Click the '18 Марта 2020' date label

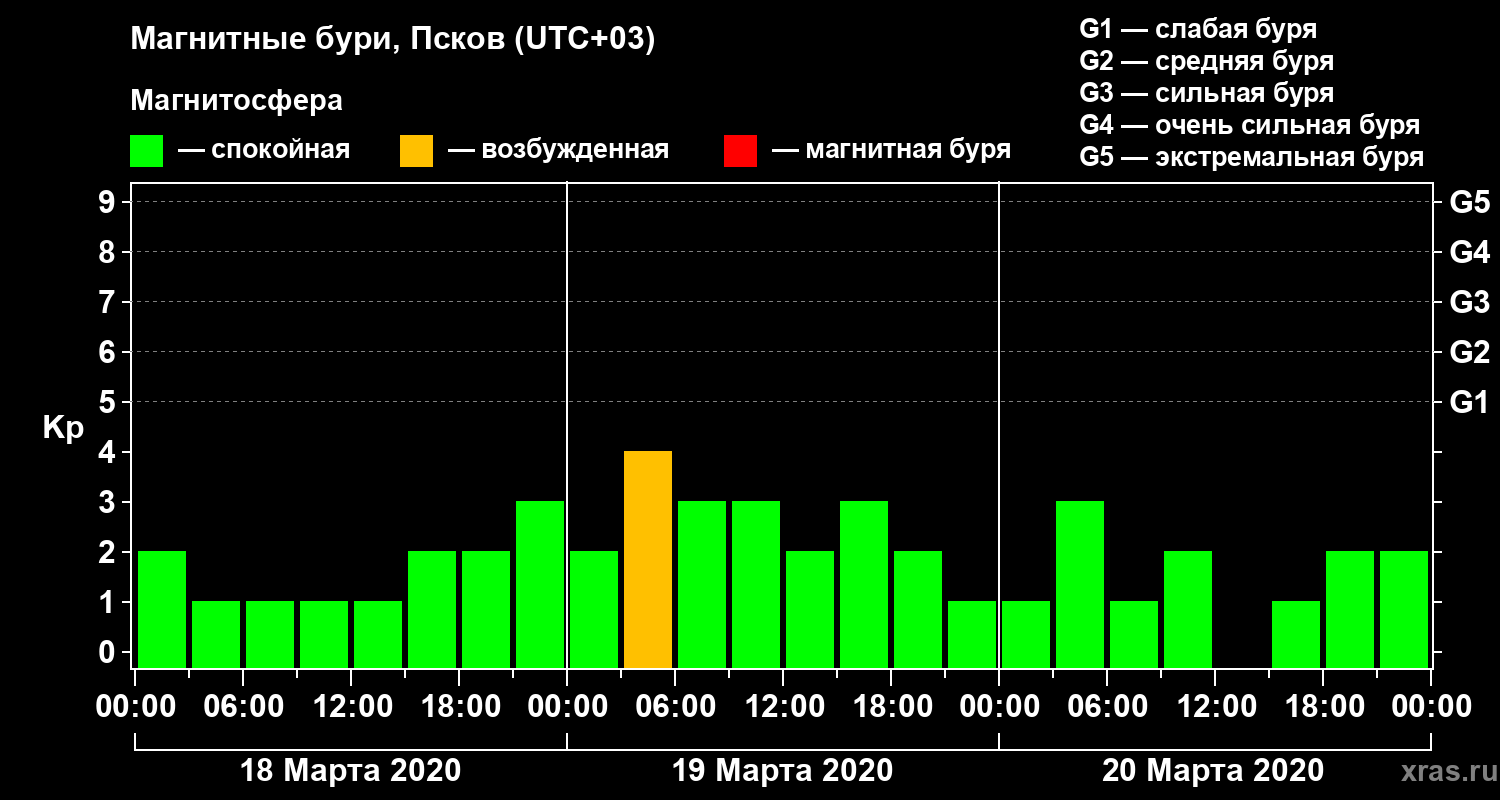pos(351,771)
